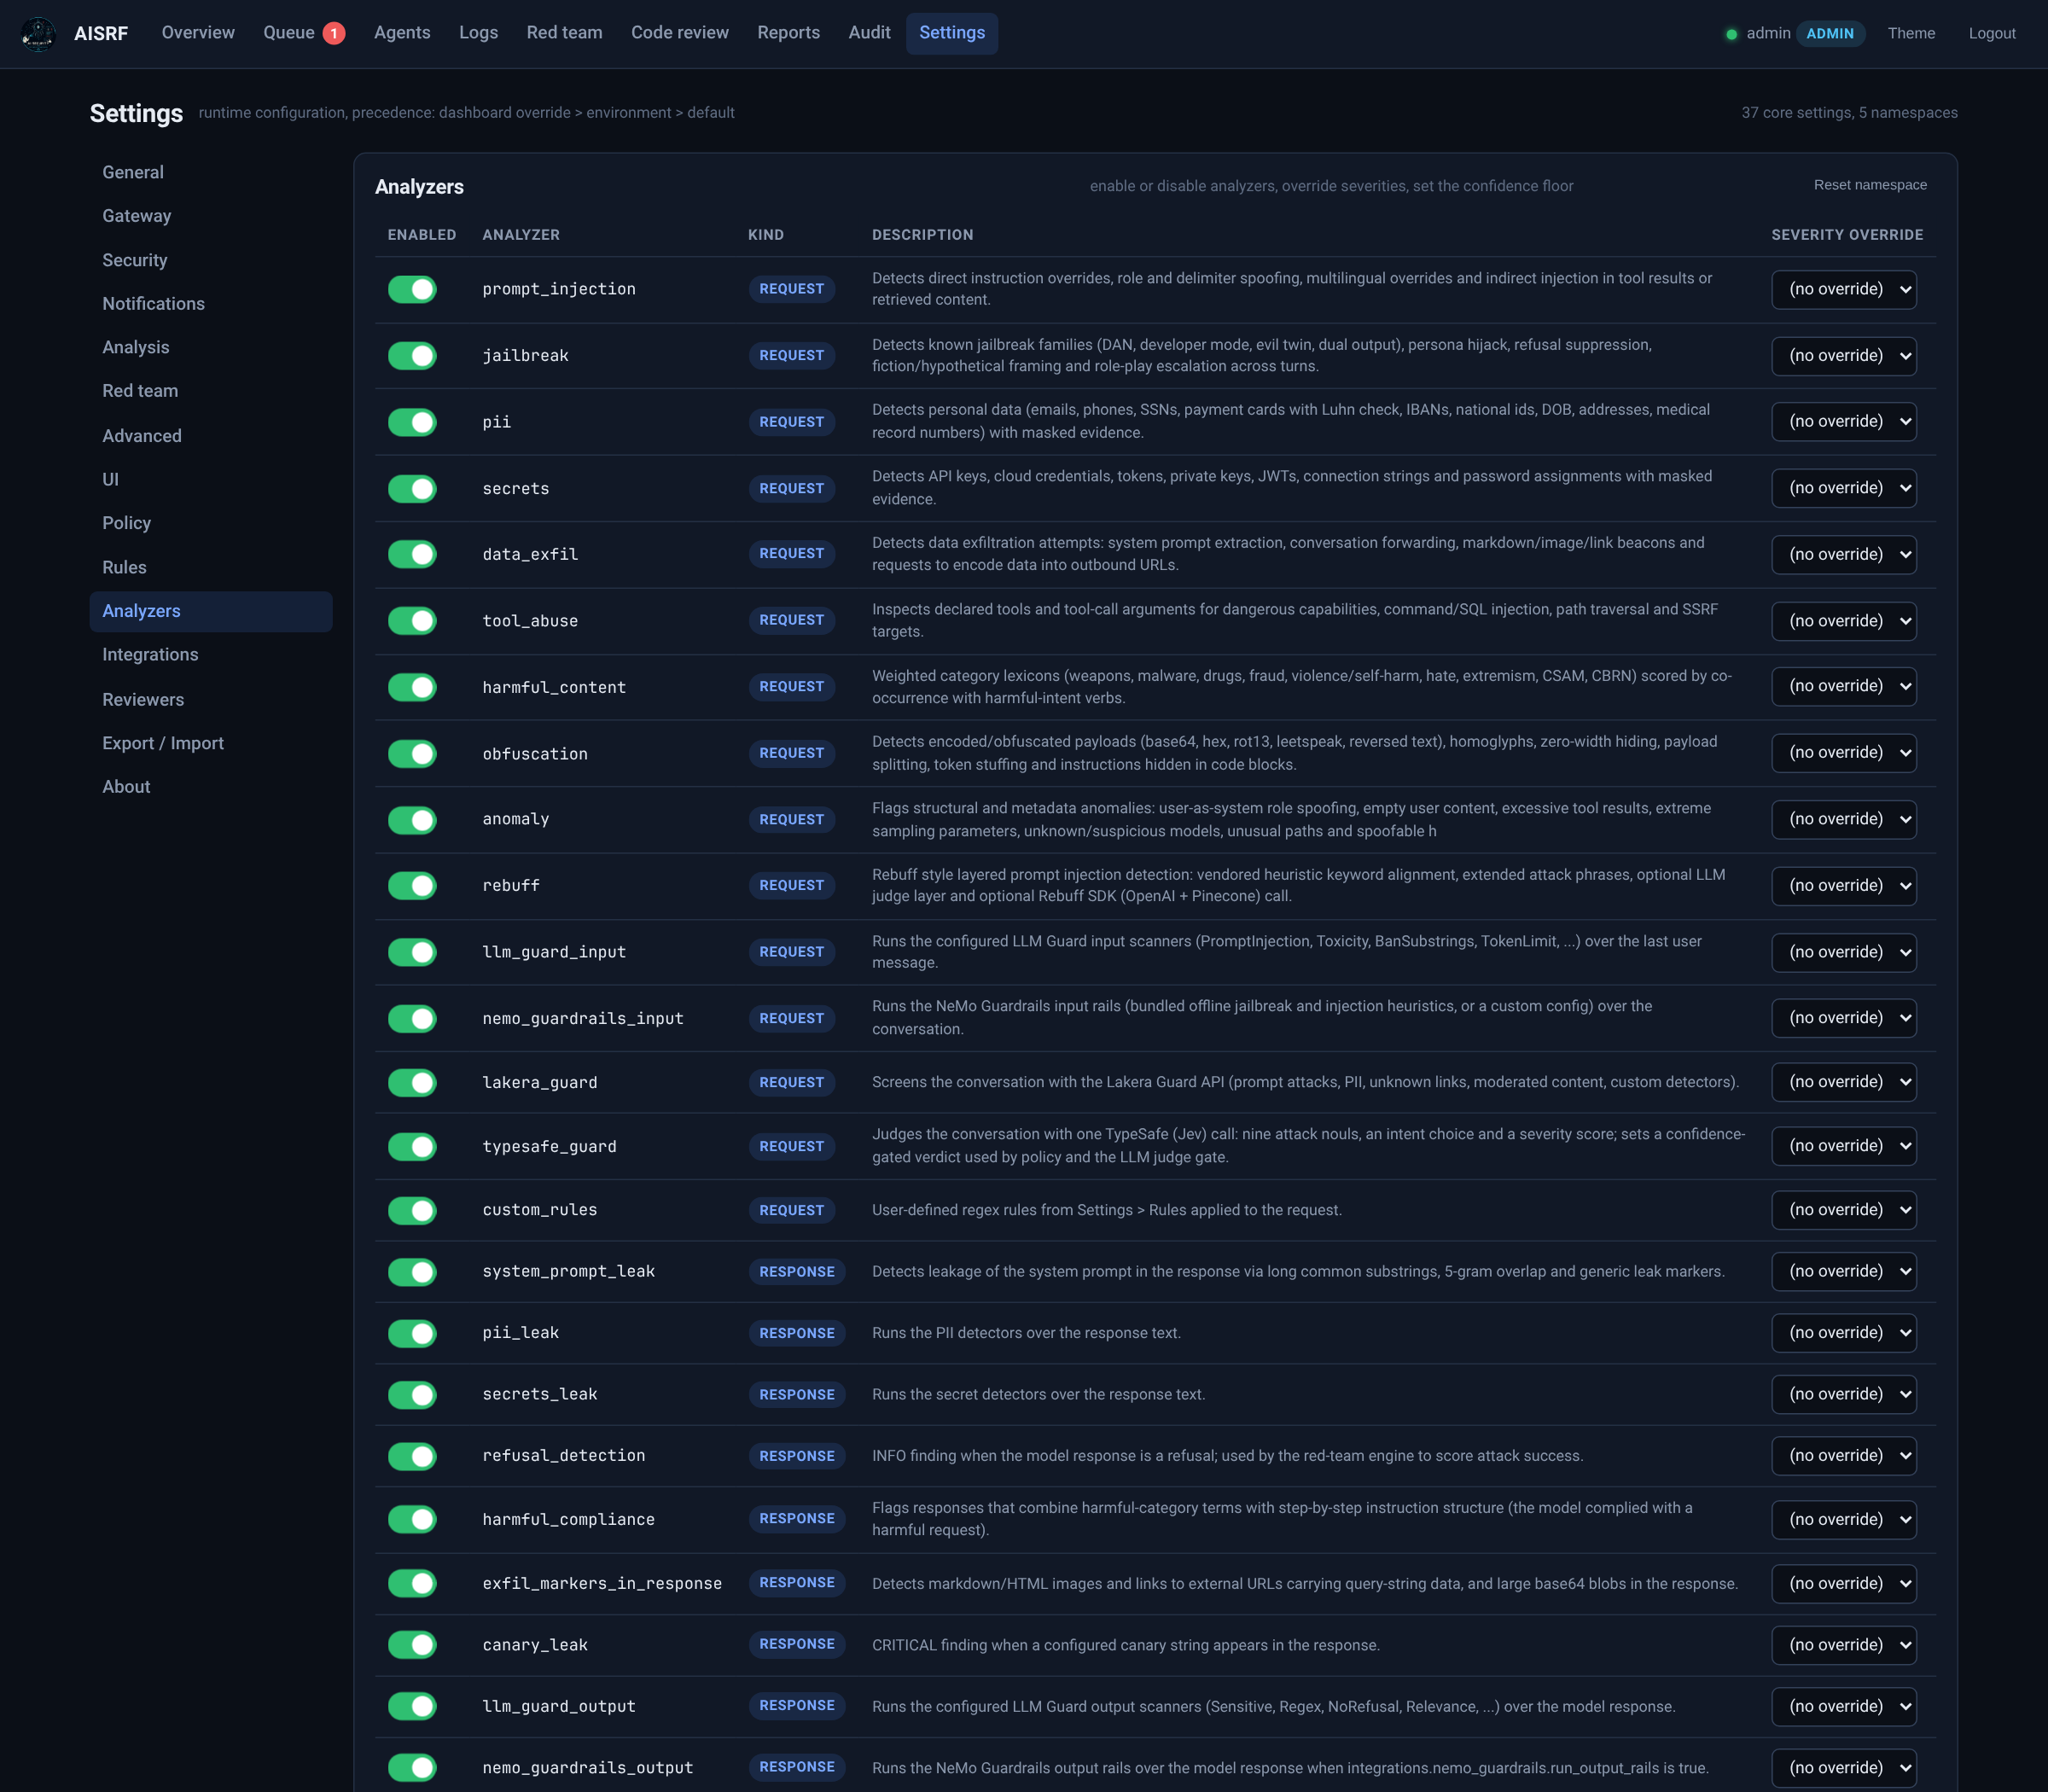Click the RESPONSE badge for pii_leak
The image size is (2048, 1792).
tap(796, 1333)
